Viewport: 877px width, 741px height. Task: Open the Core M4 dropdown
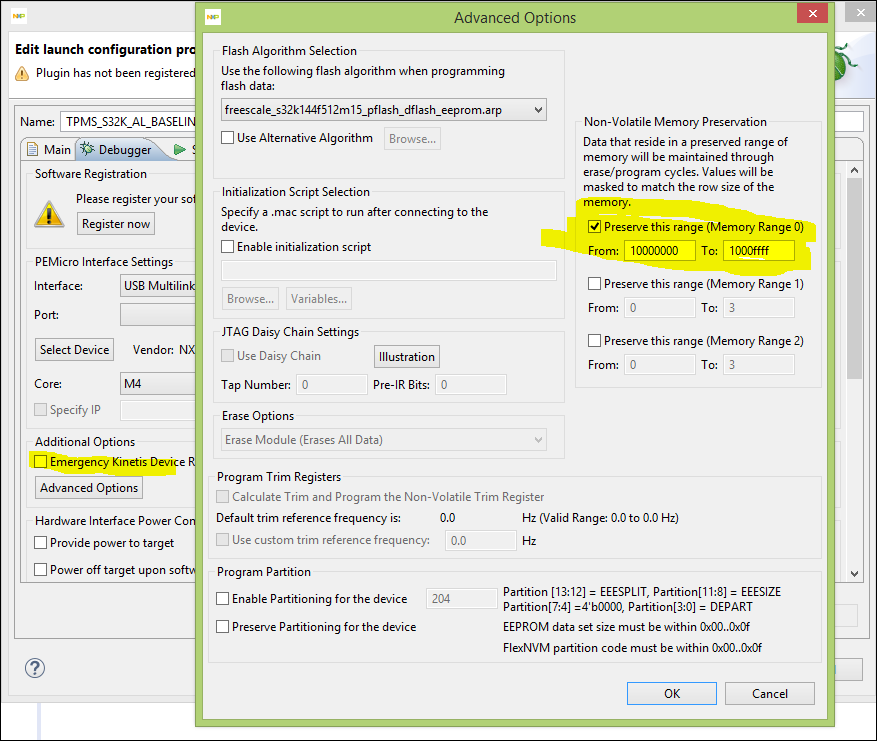(x=158, y=384)
